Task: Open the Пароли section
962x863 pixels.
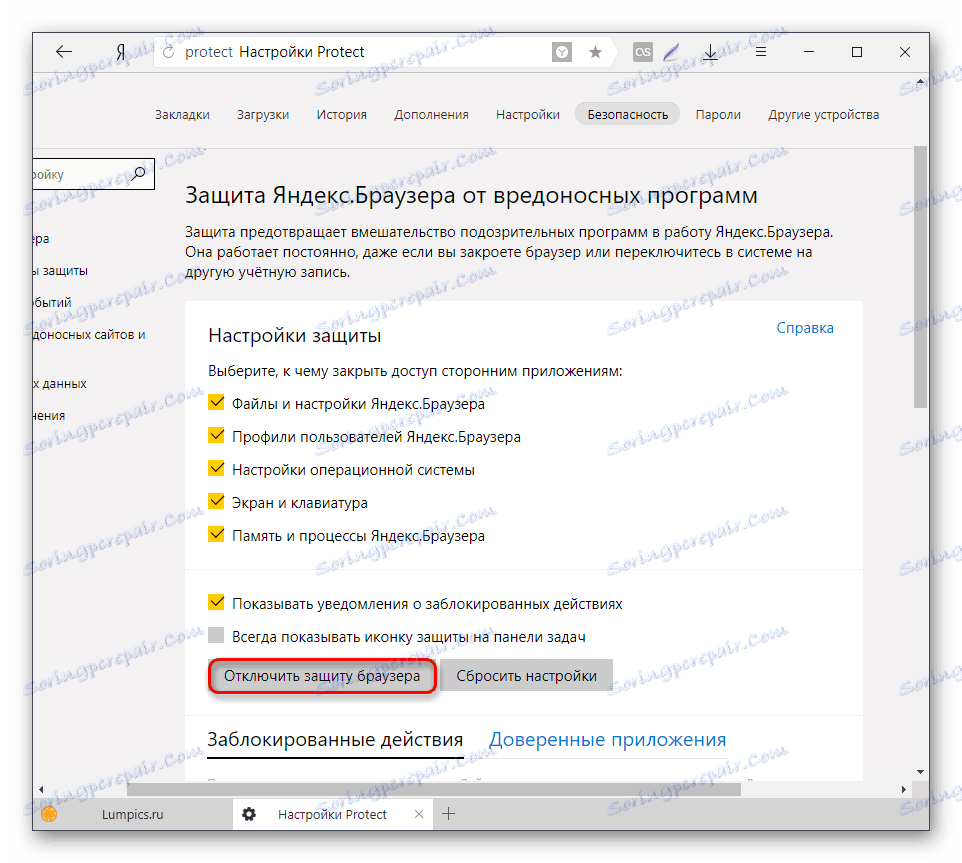Action: (718, 115)
